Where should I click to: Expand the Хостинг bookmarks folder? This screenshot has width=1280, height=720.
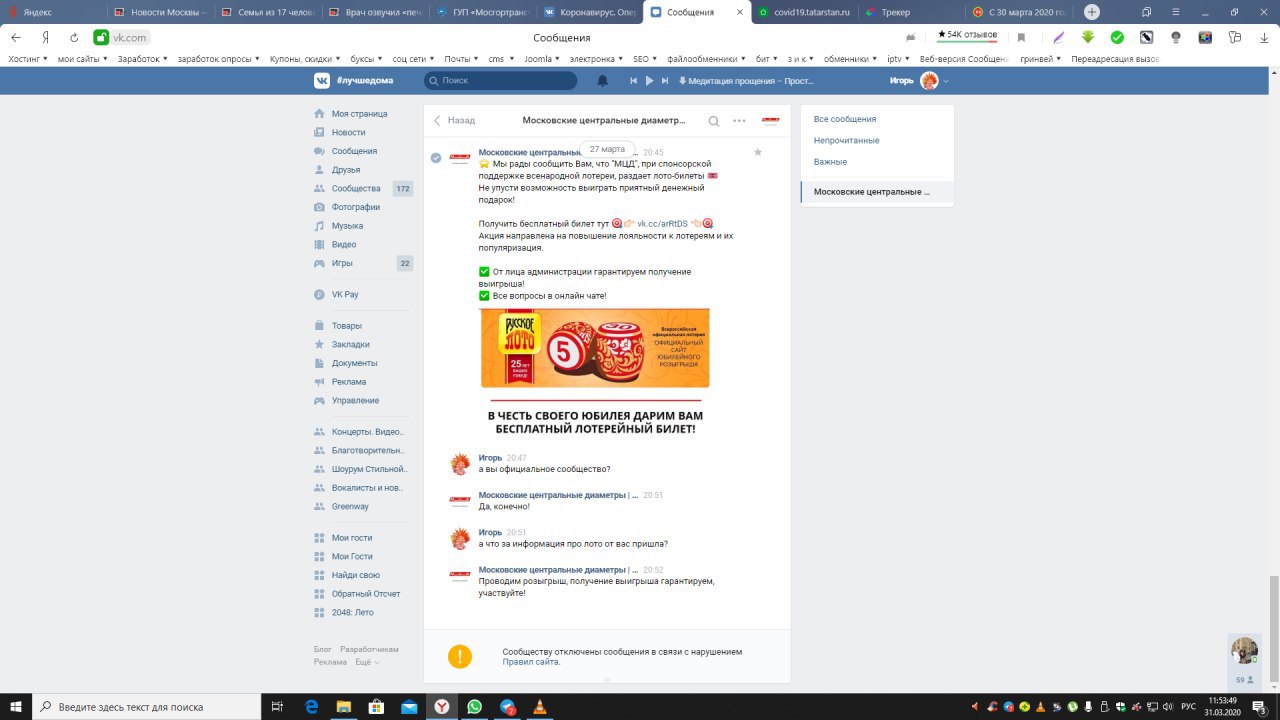(x=28, y=59)
